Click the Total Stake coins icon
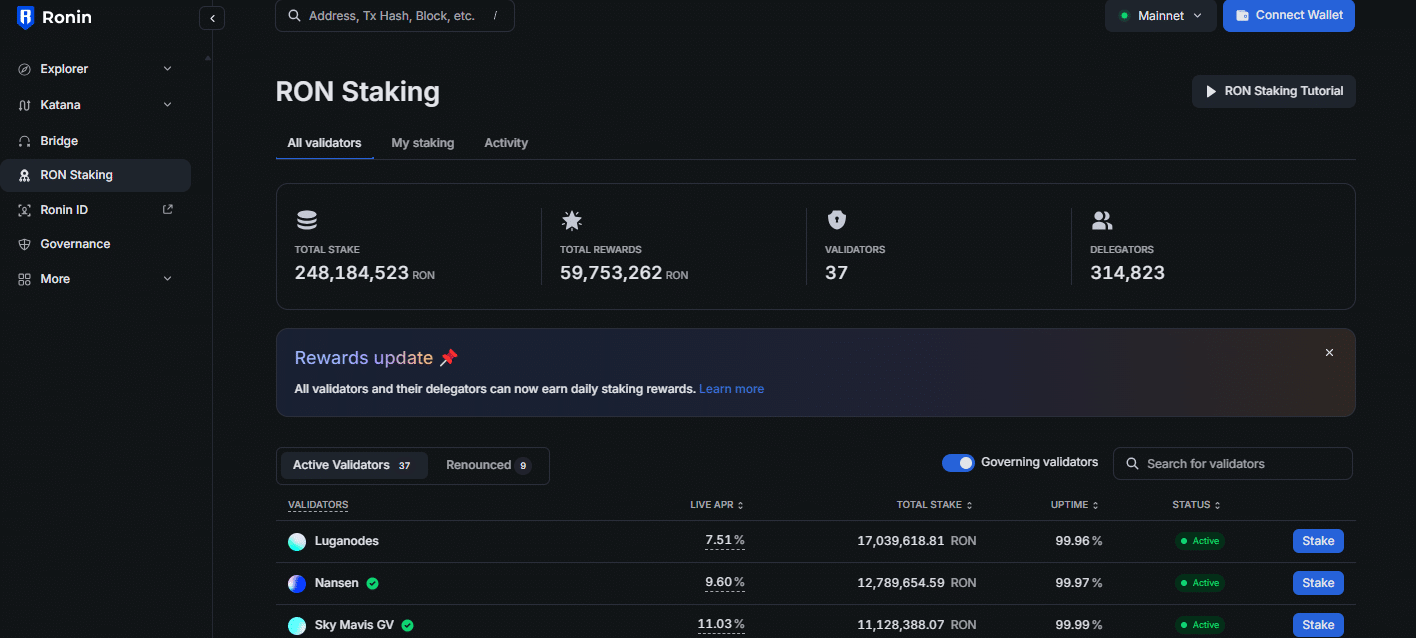The height and width of the screenshot is (638, 1416). point(306,220)
